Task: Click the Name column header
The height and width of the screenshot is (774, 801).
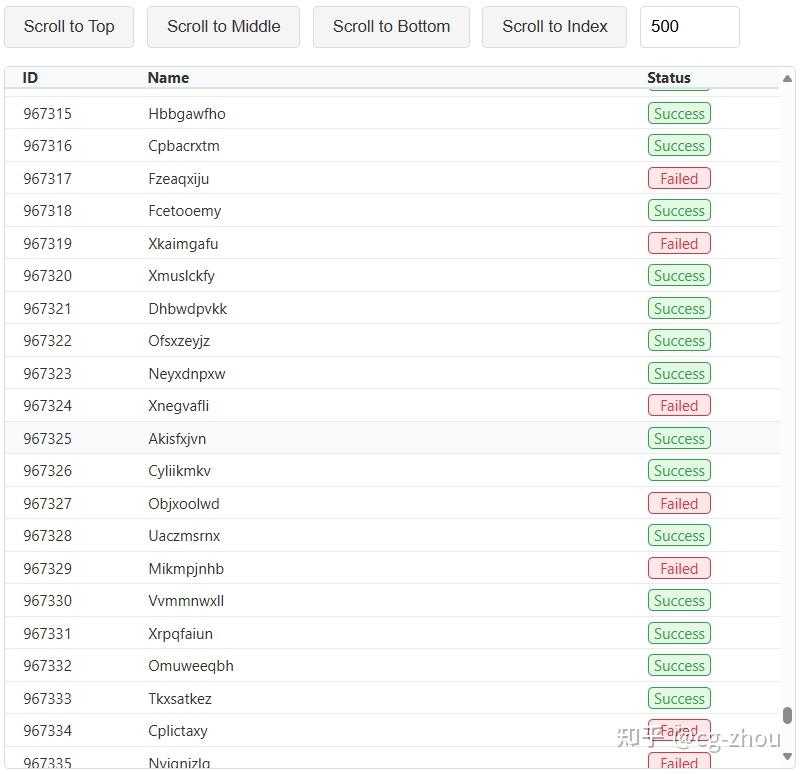Action: coord(168,78)
